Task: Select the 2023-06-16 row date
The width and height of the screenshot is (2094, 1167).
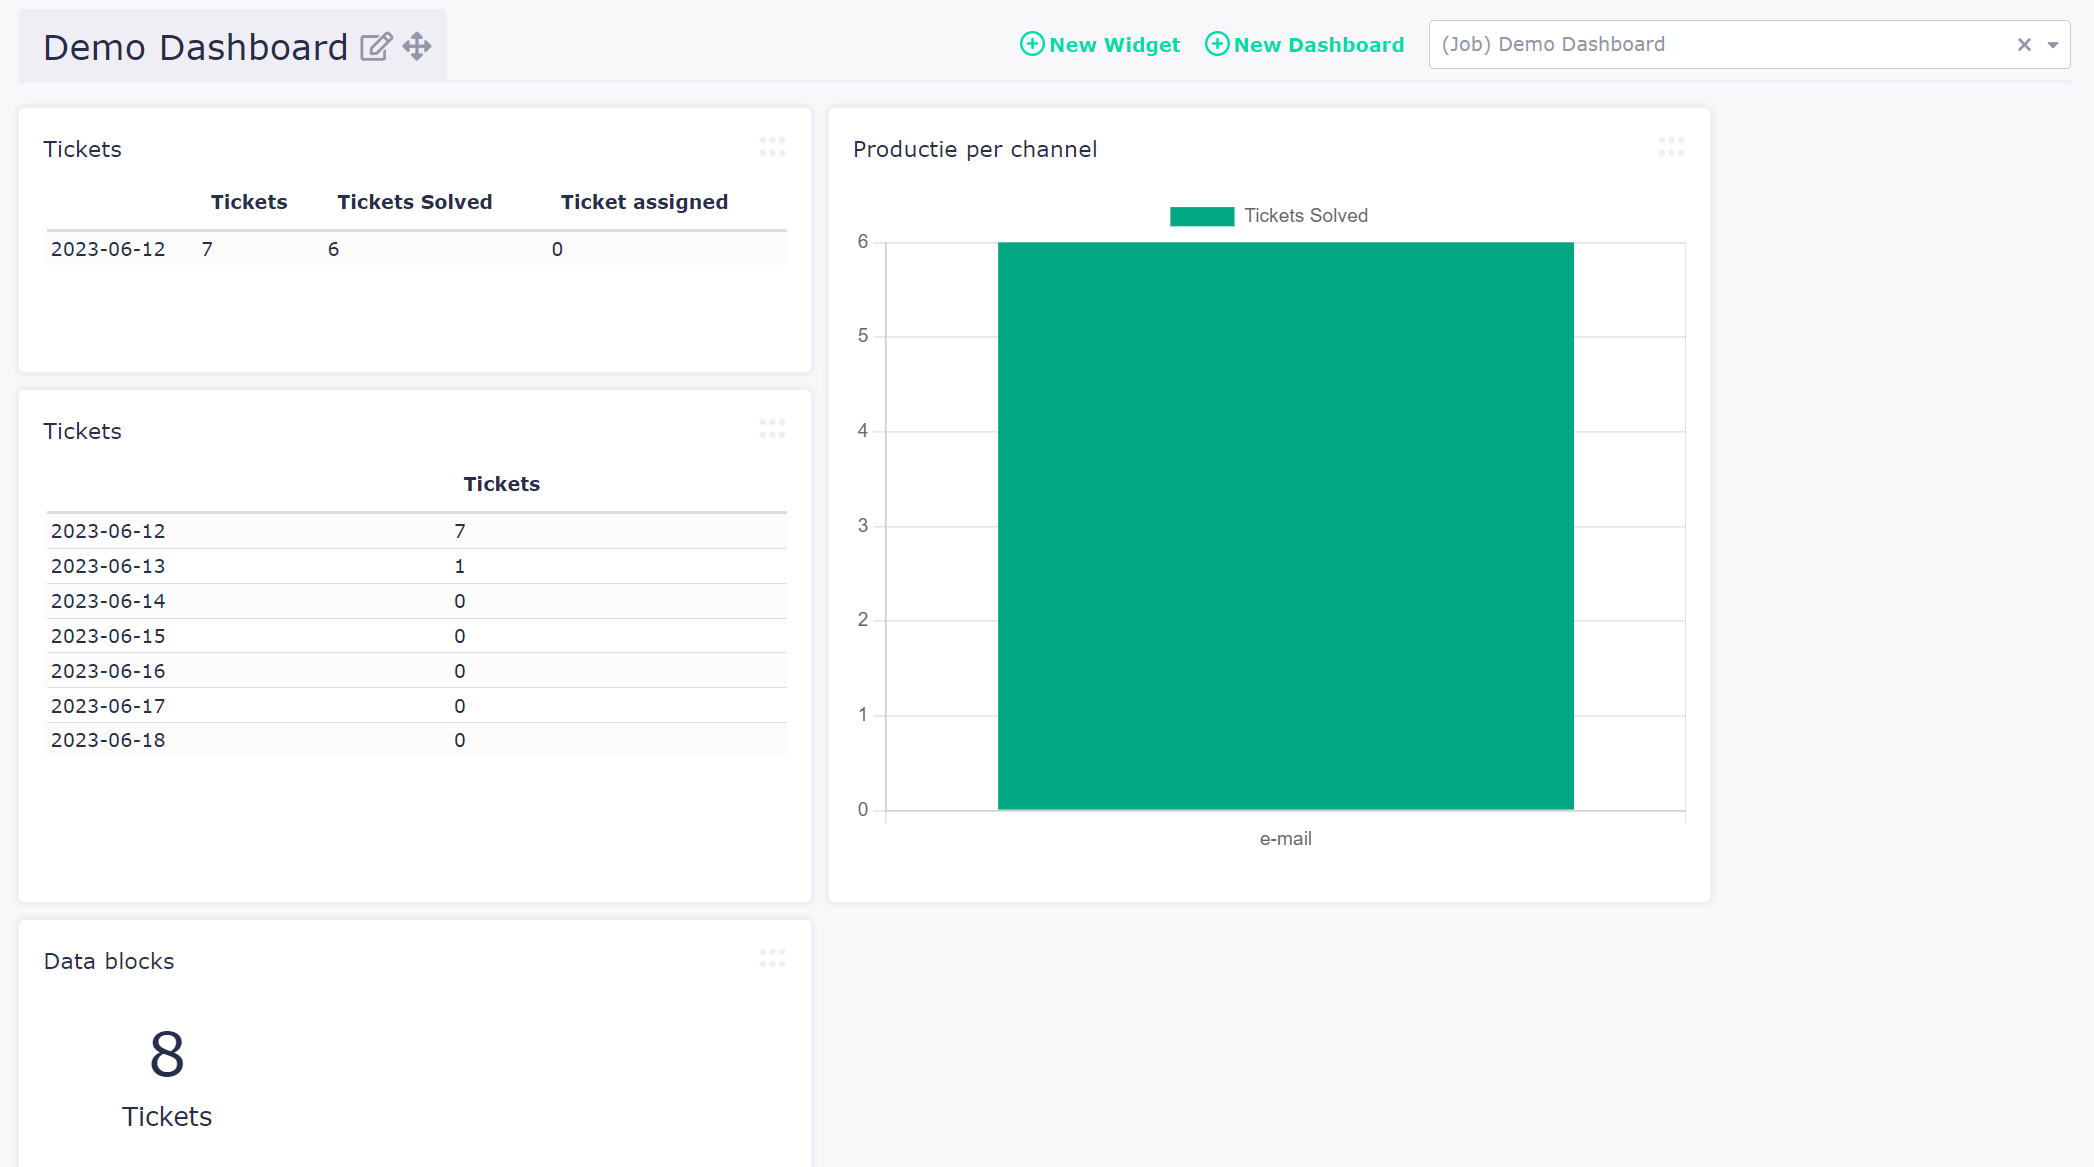Action: point(108,671)
